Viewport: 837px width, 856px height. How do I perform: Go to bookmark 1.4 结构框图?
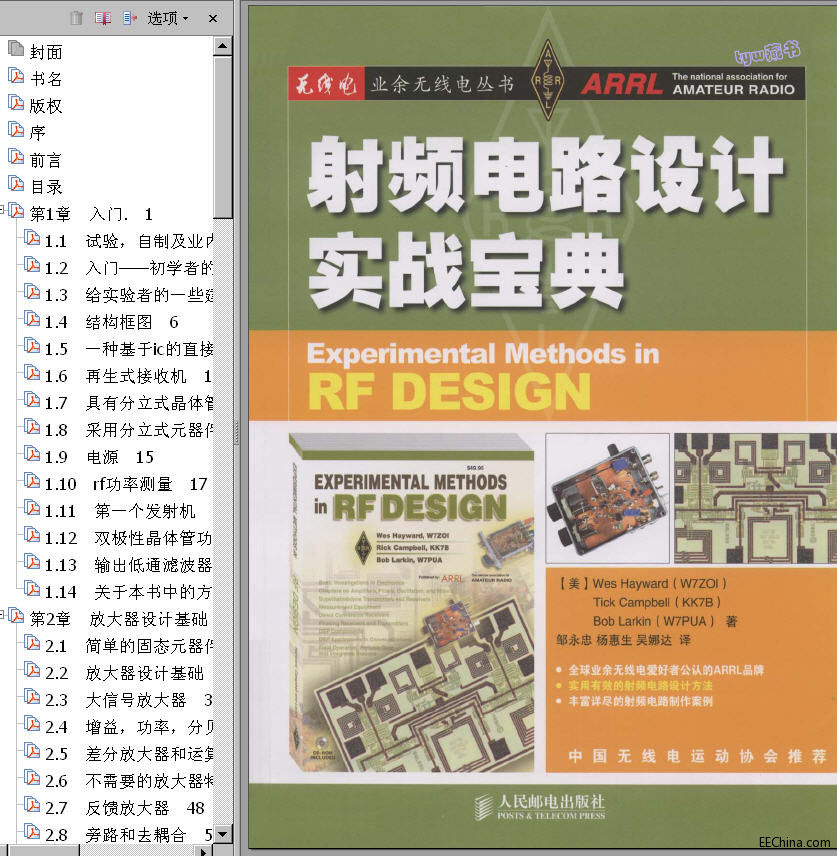coord(112,322)
